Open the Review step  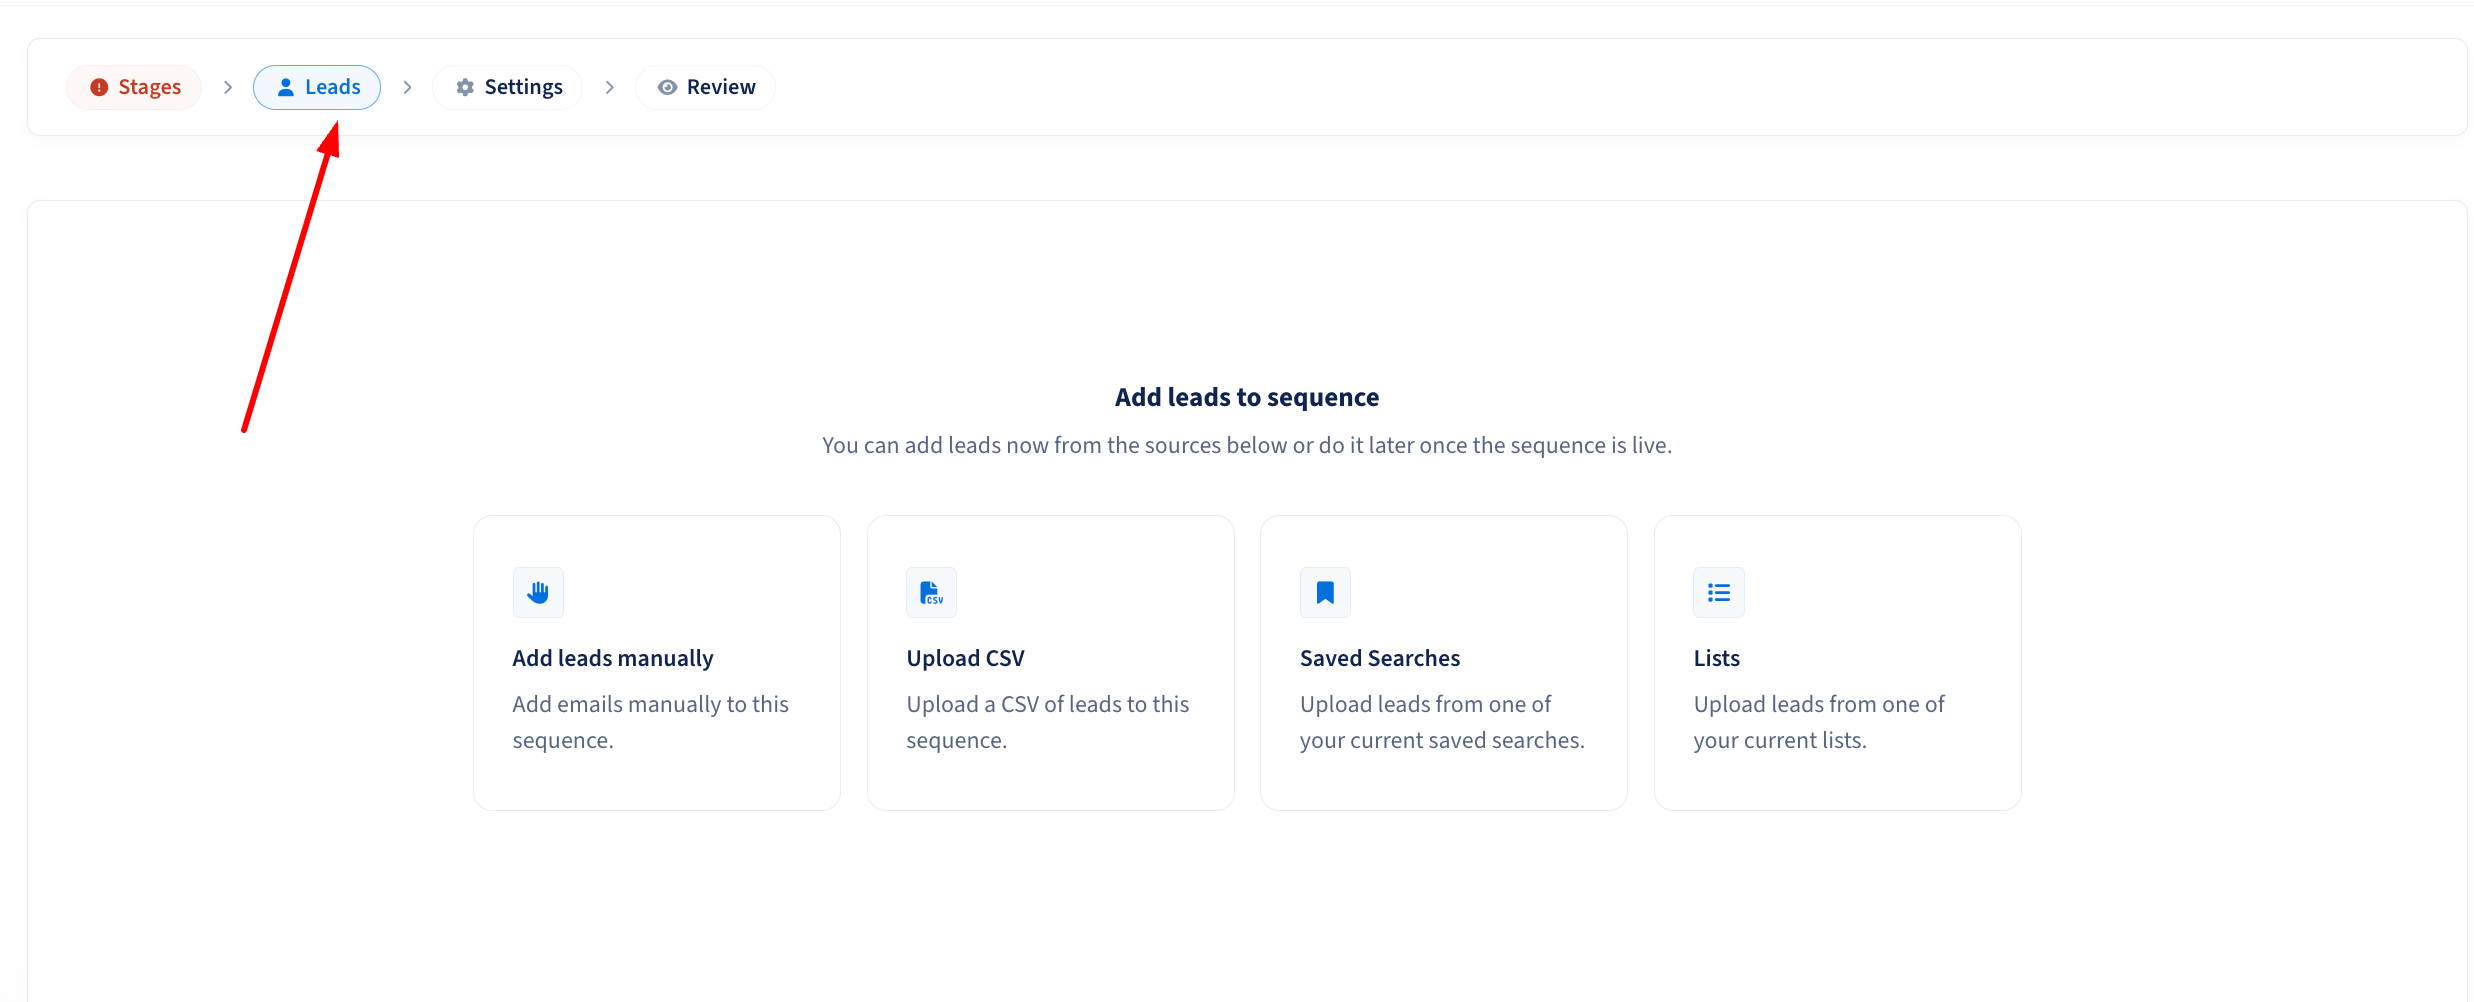click(x=705, y=88)
